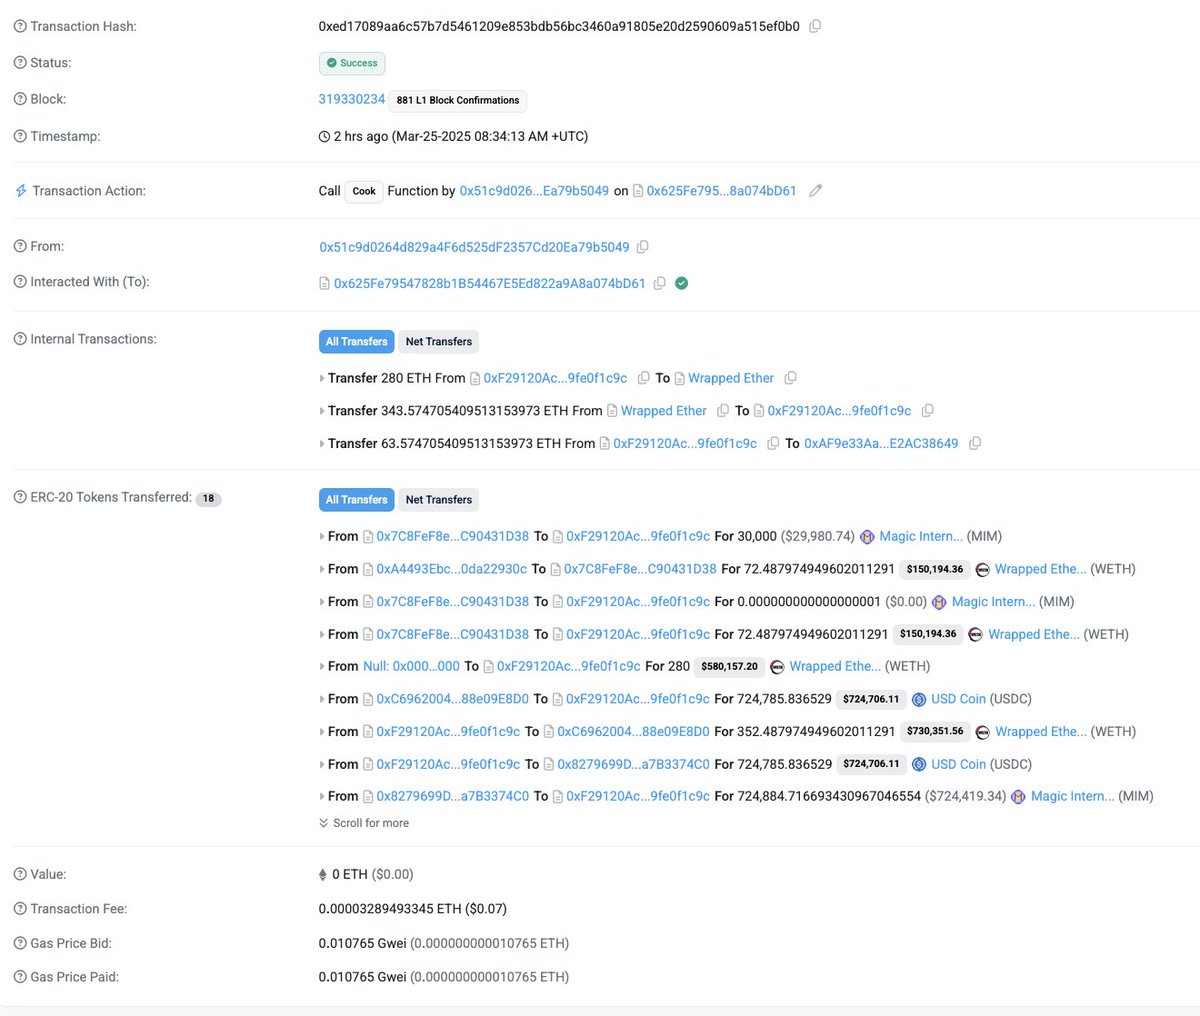The width and height of the screenshot is (1200, 1016).
Task: Open block 319330234
Action: 350,99
